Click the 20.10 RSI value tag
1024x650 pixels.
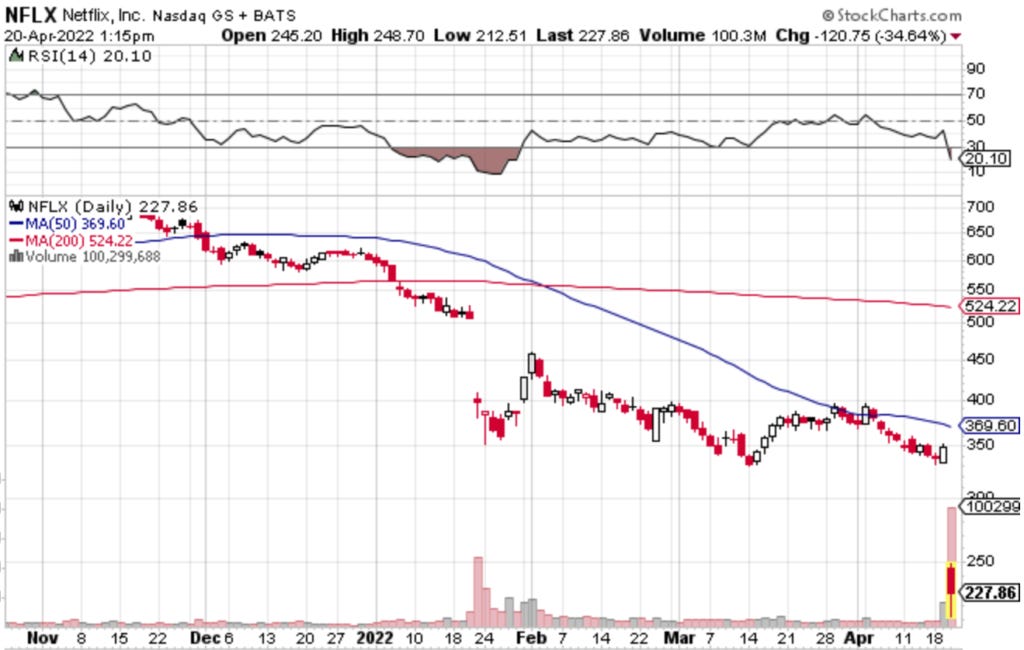tap(985, 159)
